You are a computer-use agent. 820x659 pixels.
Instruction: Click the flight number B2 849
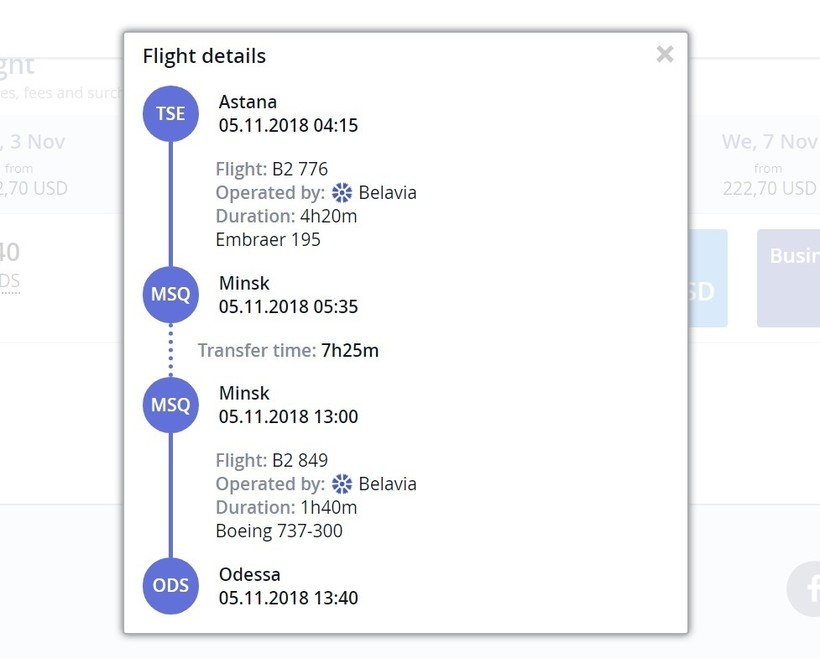tap(300, 461)
